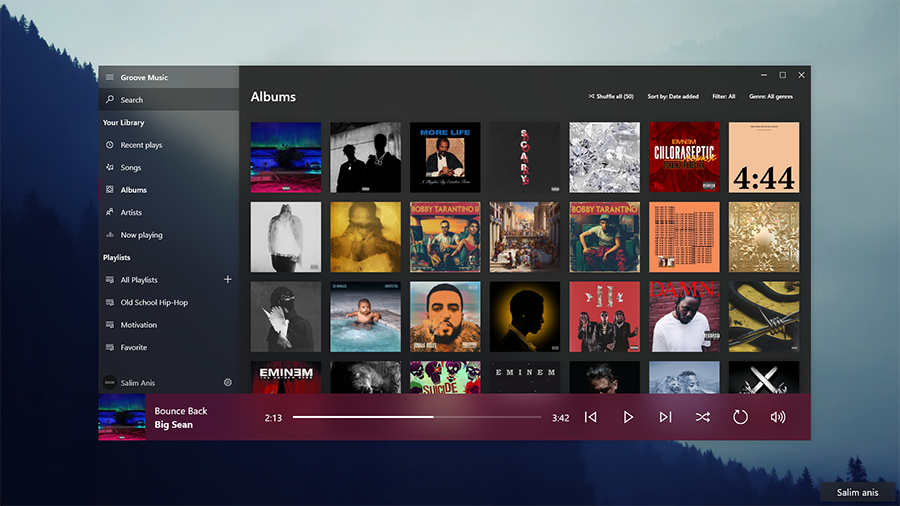Click the elapsed time 2:13

click(273, 418)
